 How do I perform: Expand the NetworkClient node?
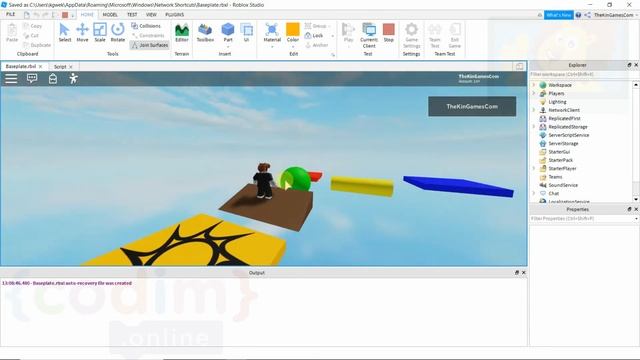[533, 110]
